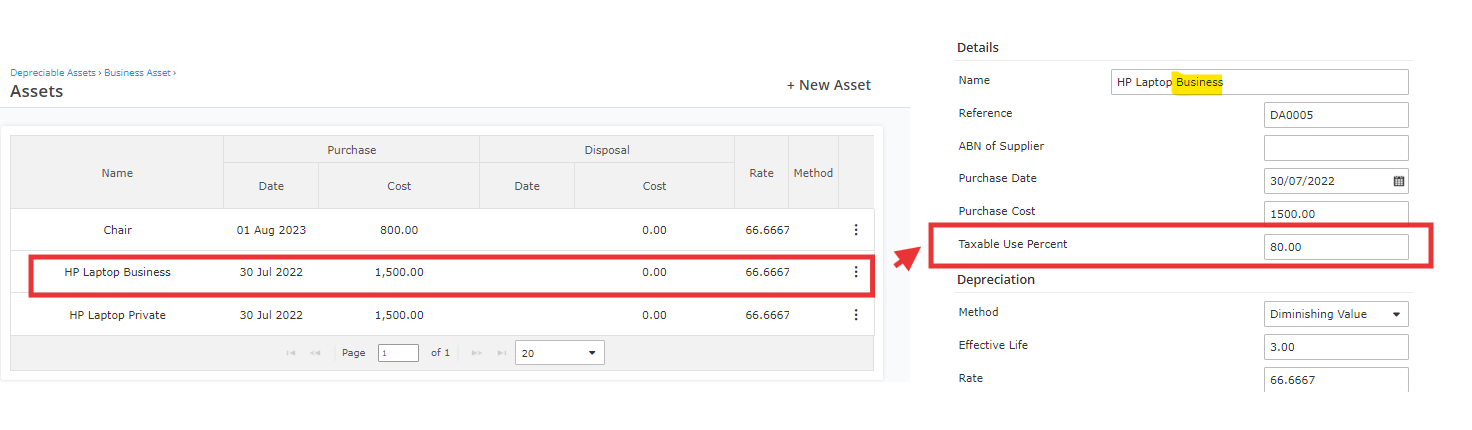The width and height of the screenshot is (1472, 430).
Task: Click the Rate column header in the table
Action: pos(762,173)
